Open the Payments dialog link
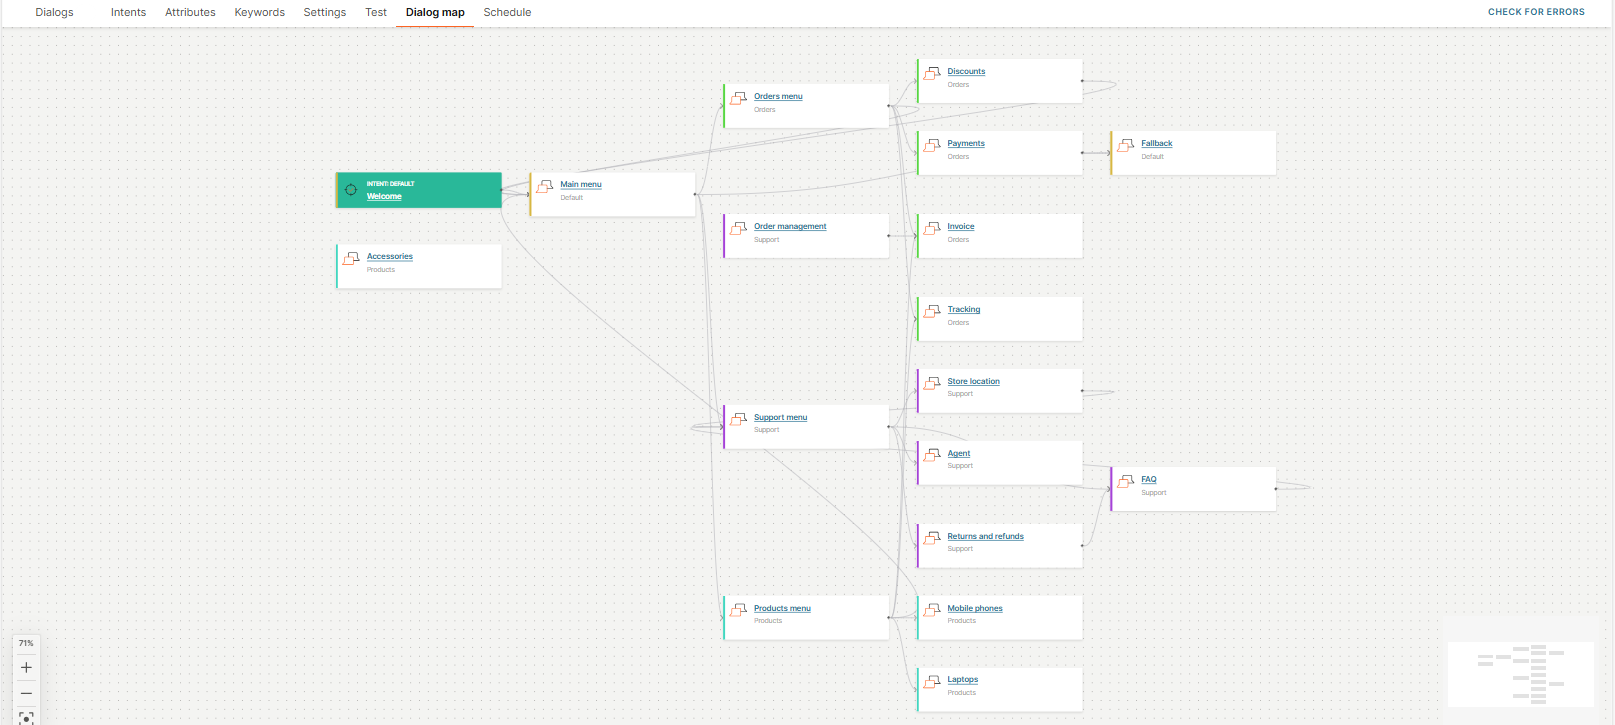Image resolution: width=1615 pixels, height=725 pixels. click(966, 143)
